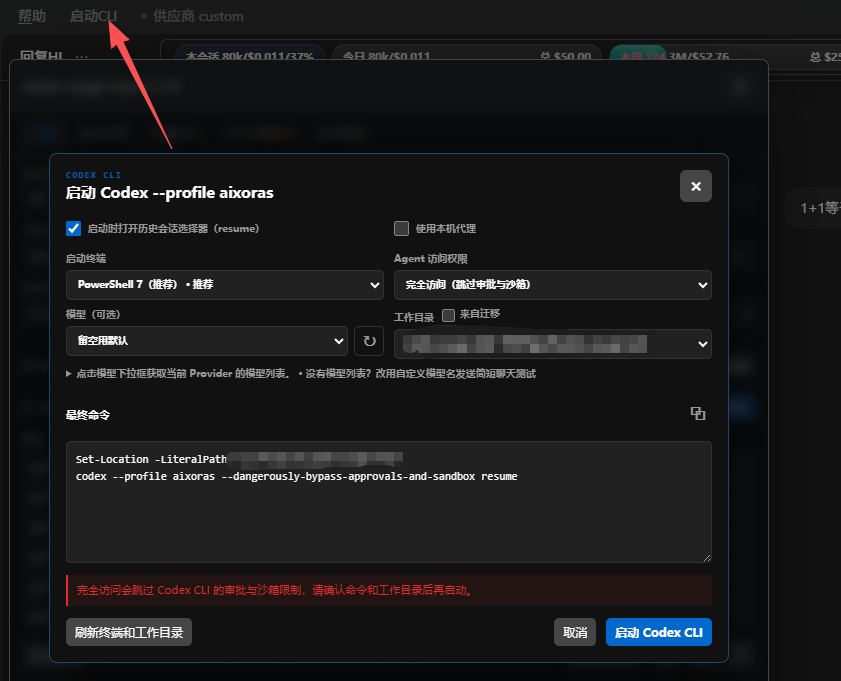Open the 模型 留空用默认 dropdown

207,341
